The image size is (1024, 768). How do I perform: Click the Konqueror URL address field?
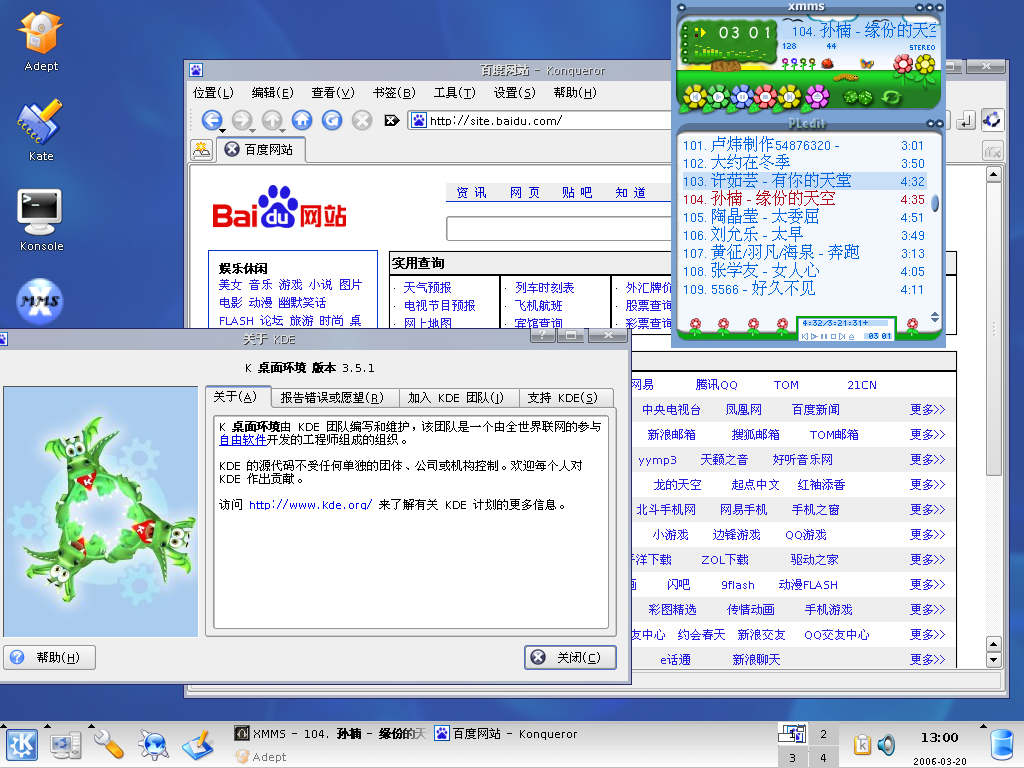pyautogui.click(x=549, y=120)
